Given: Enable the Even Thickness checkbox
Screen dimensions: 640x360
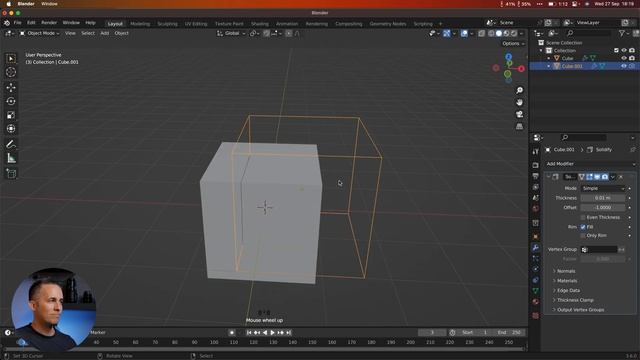Looking at the screenshot, I should 583,218.
